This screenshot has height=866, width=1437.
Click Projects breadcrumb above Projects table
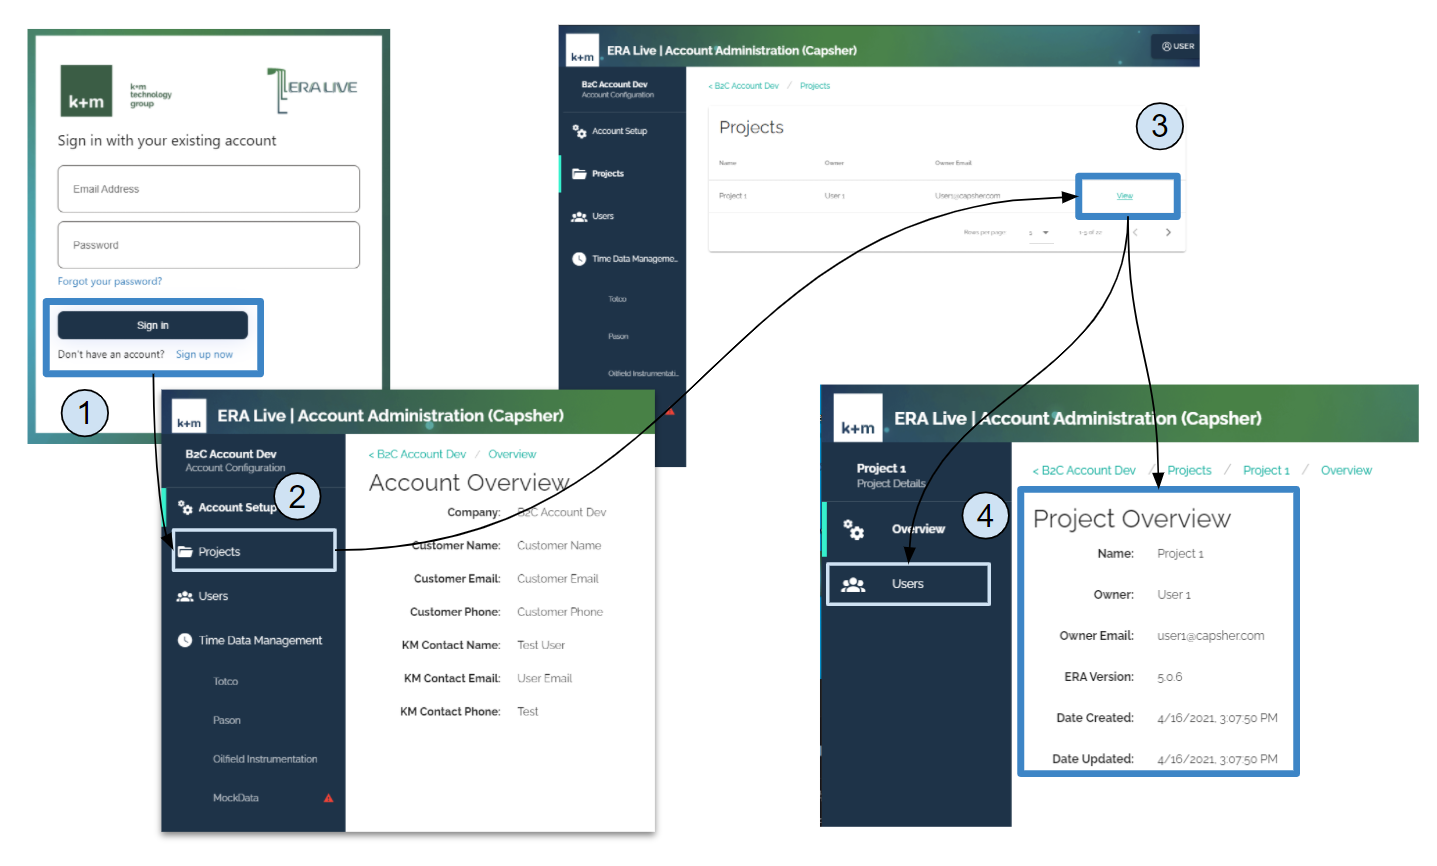pos(815,86)
